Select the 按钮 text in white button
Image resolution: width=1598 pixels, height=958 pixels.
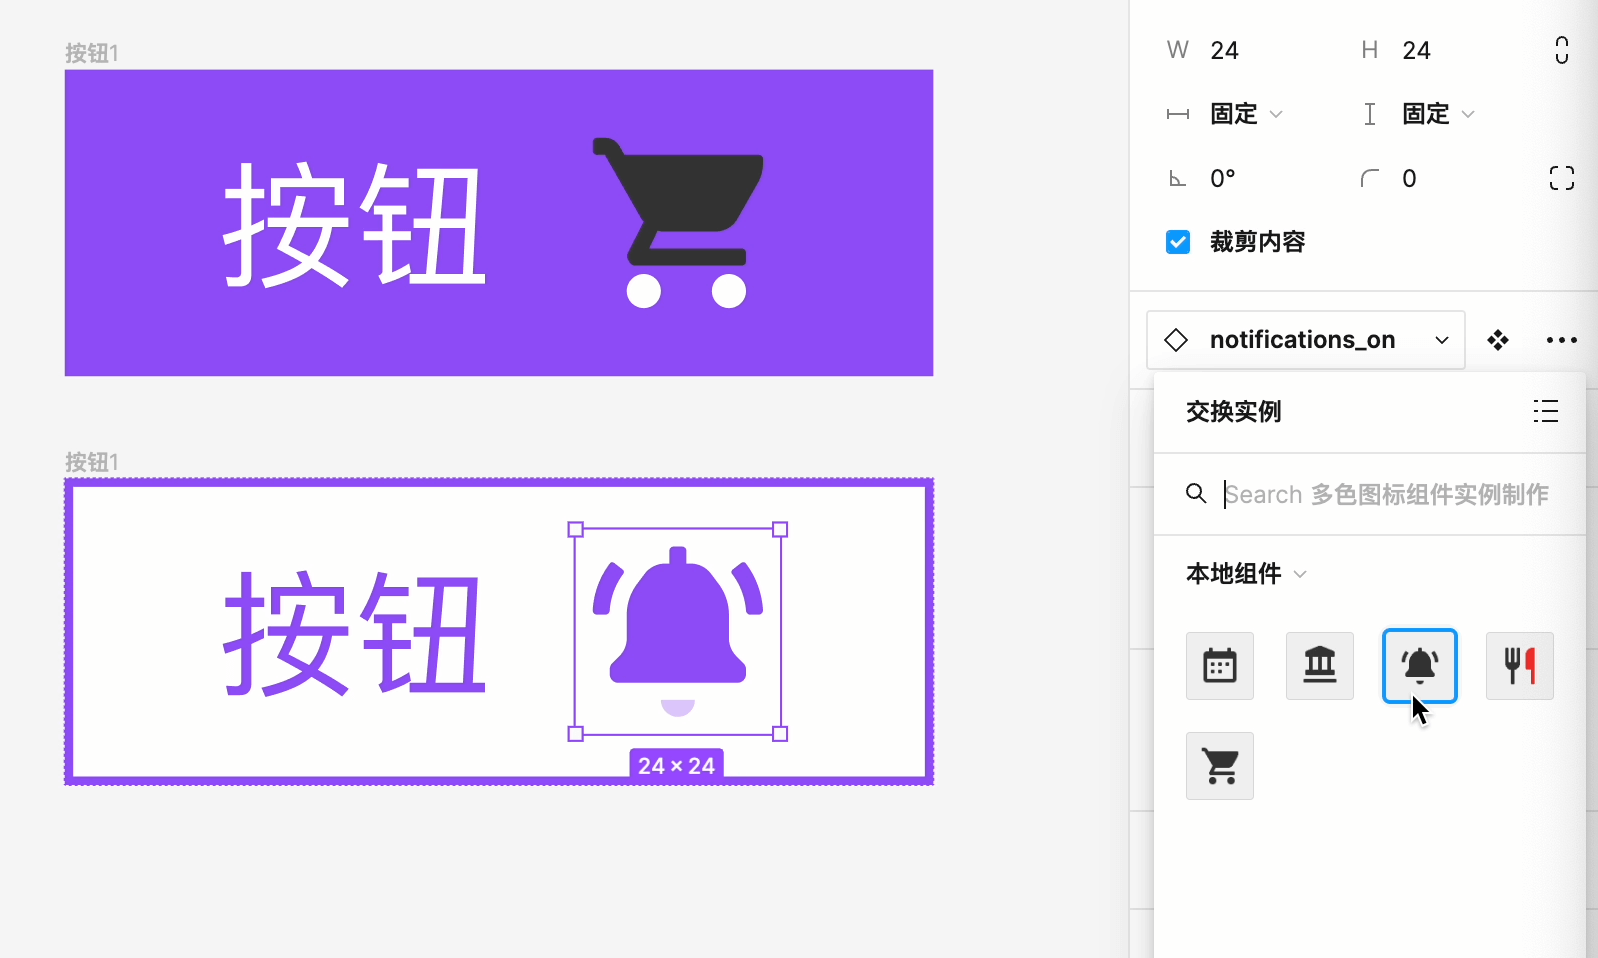(354, 633)
